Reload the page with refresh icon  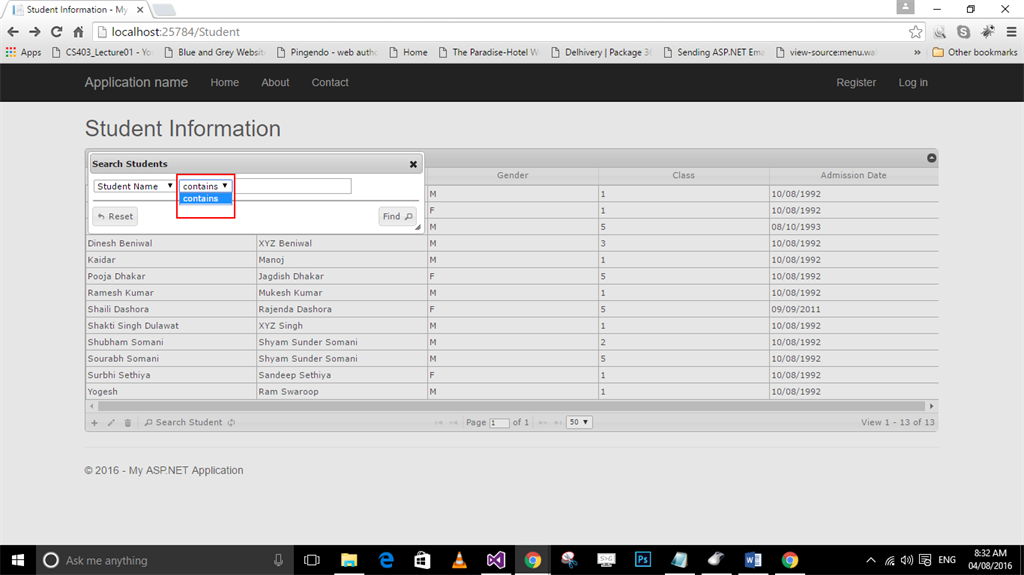click(57, 31)
